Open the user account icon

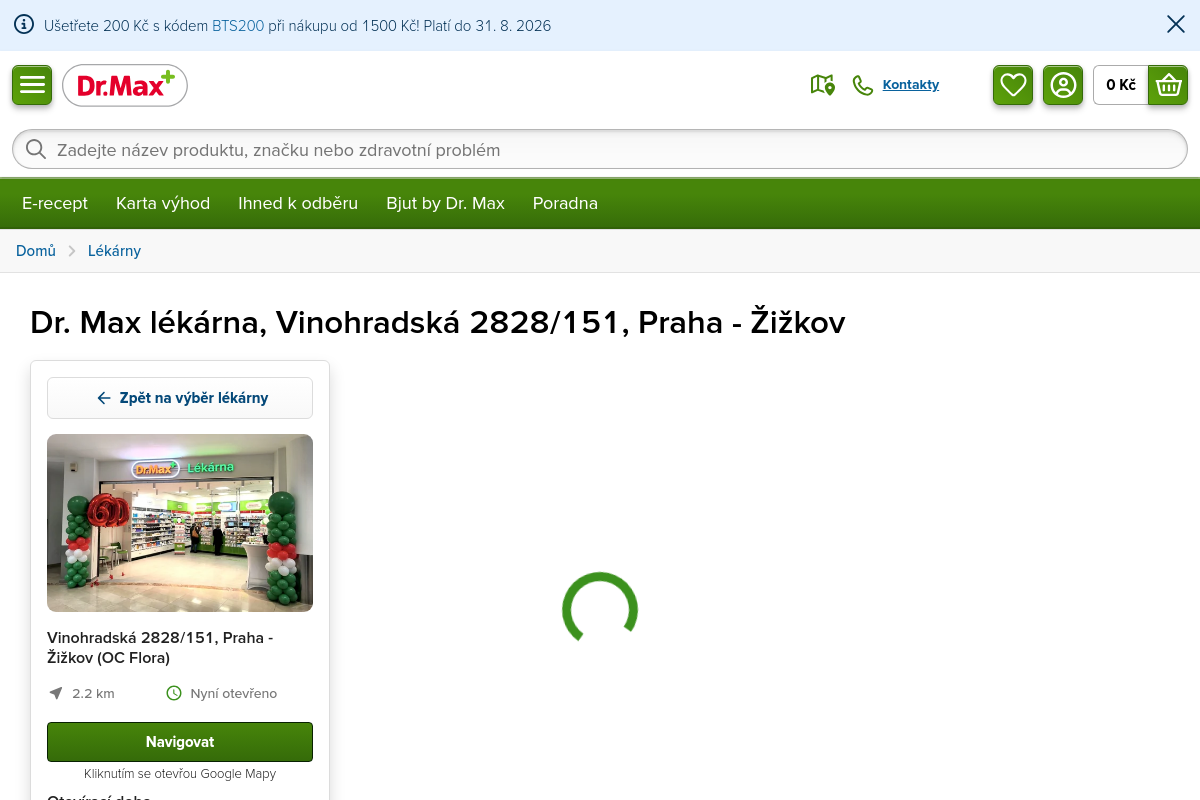click(x=1063, y=85)
